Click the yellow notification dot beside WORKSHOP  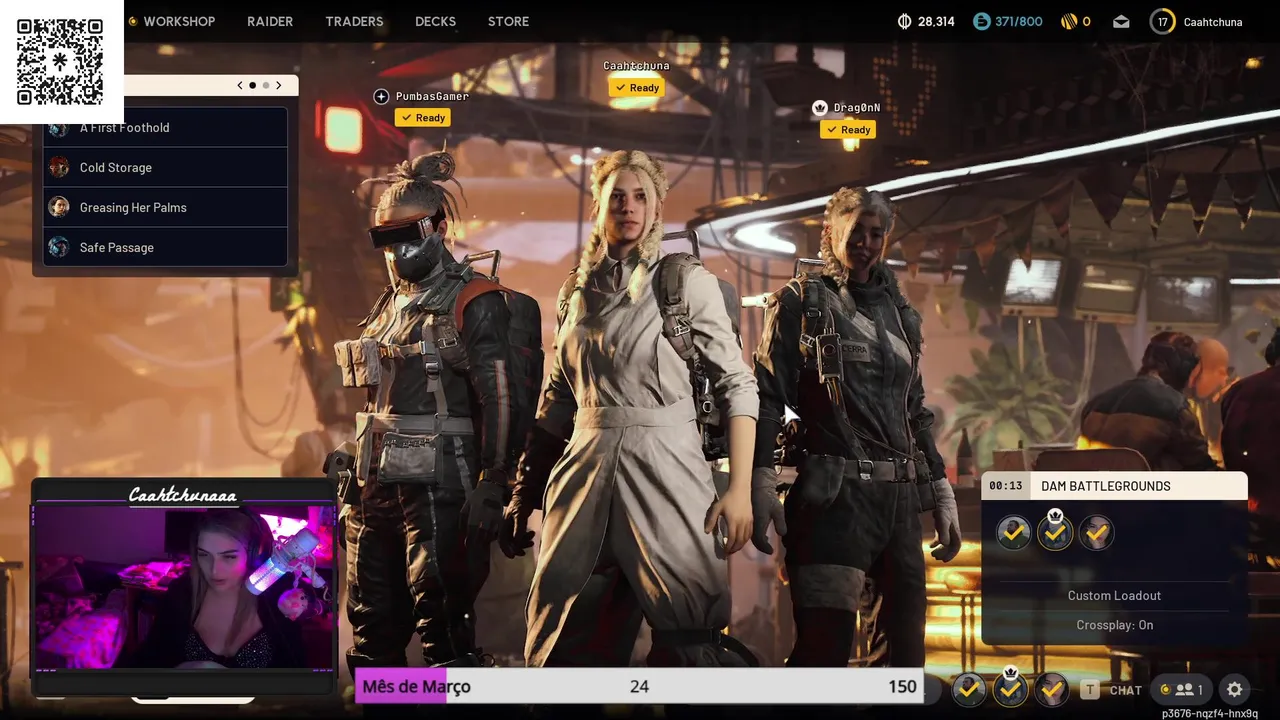point(132,21)
